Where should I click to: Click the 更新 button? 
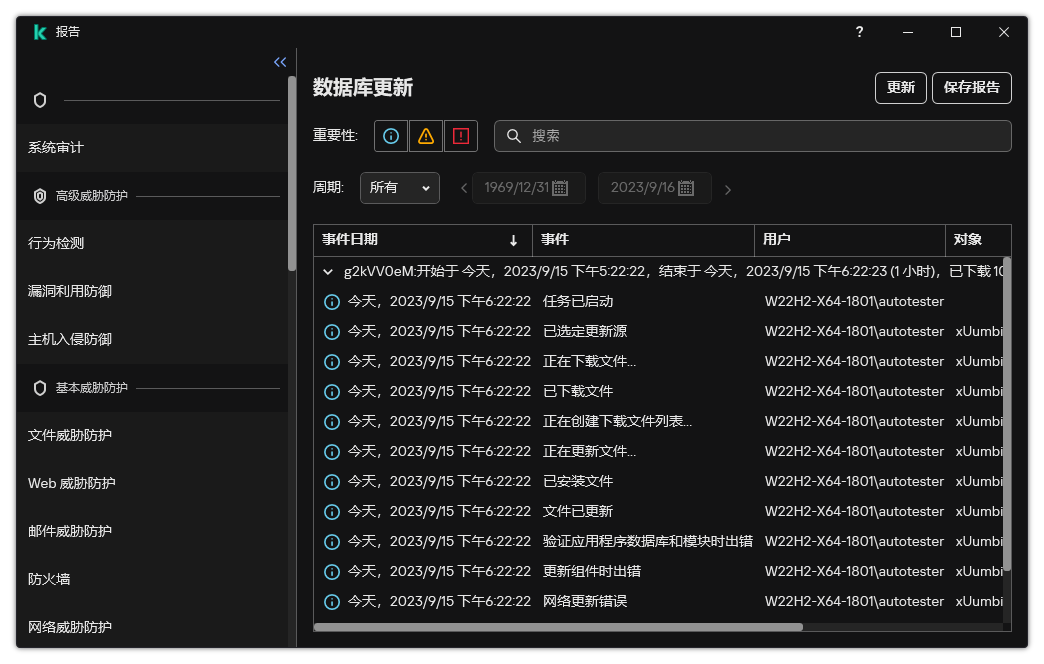pyautogui.click(x=899, y=88)
